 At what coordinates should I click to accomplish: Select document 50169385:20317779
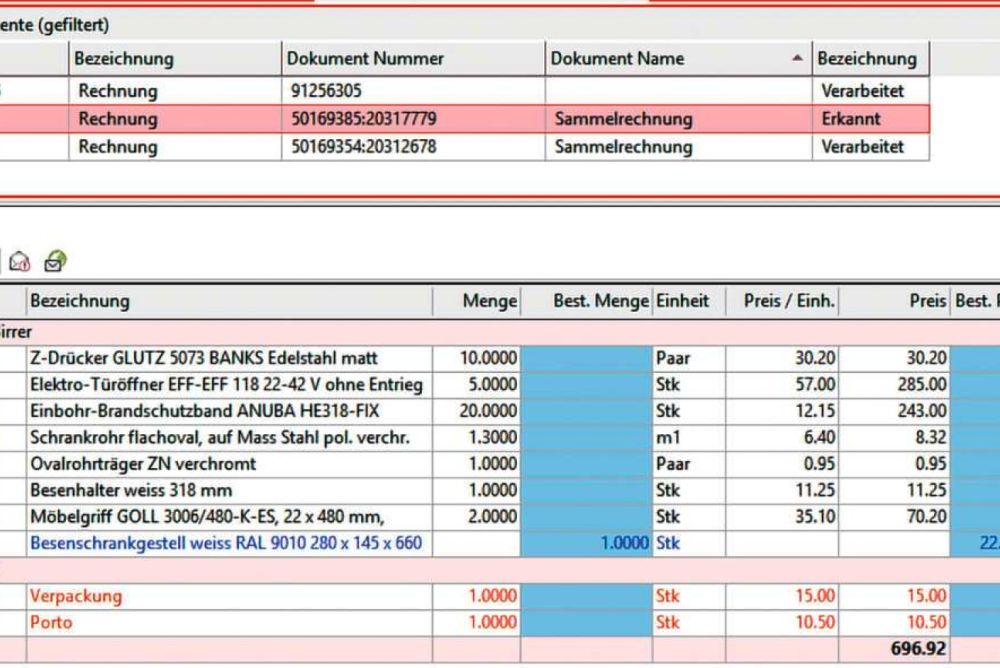coord(364,119)
